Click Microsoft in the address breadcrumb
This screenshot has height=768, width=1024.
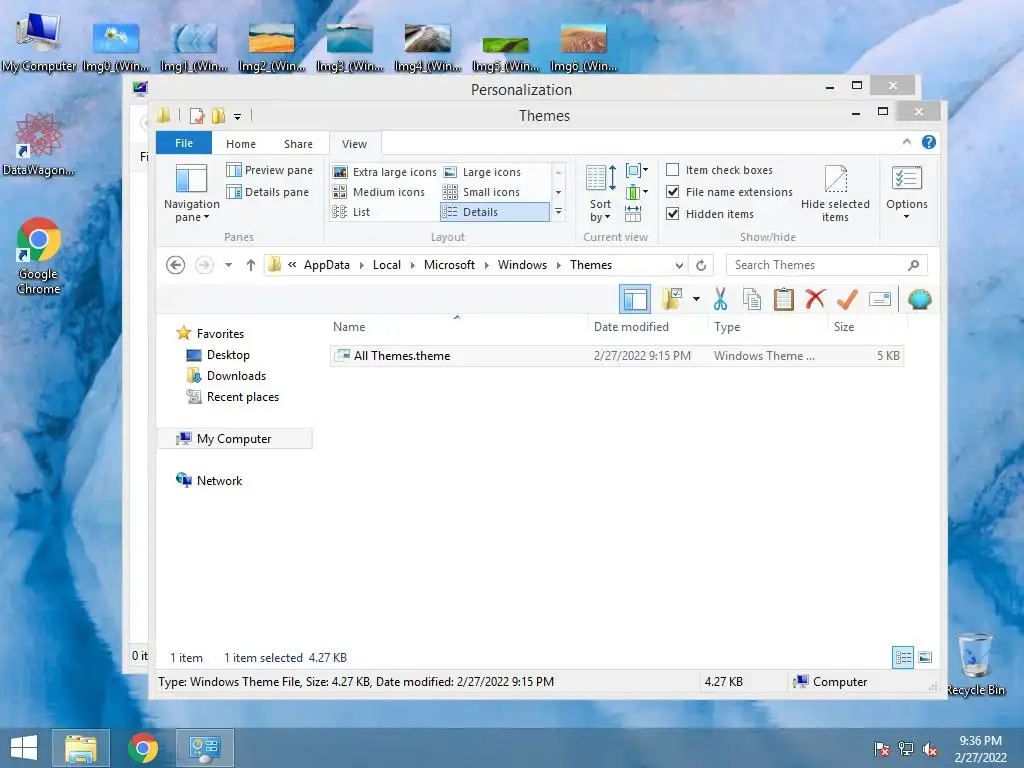[x=449, y=264]
